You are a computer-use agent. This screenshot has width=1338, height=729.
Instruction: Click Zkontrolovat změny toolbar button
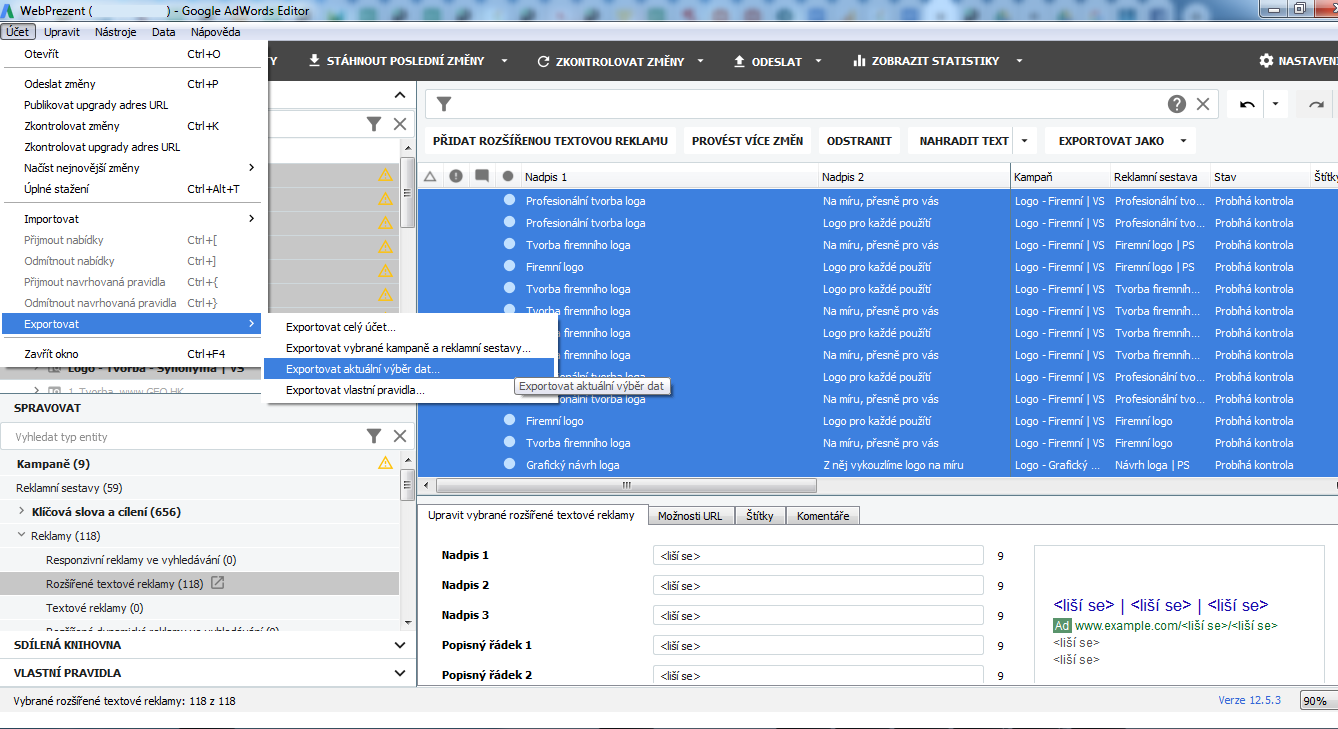[611, 61]
